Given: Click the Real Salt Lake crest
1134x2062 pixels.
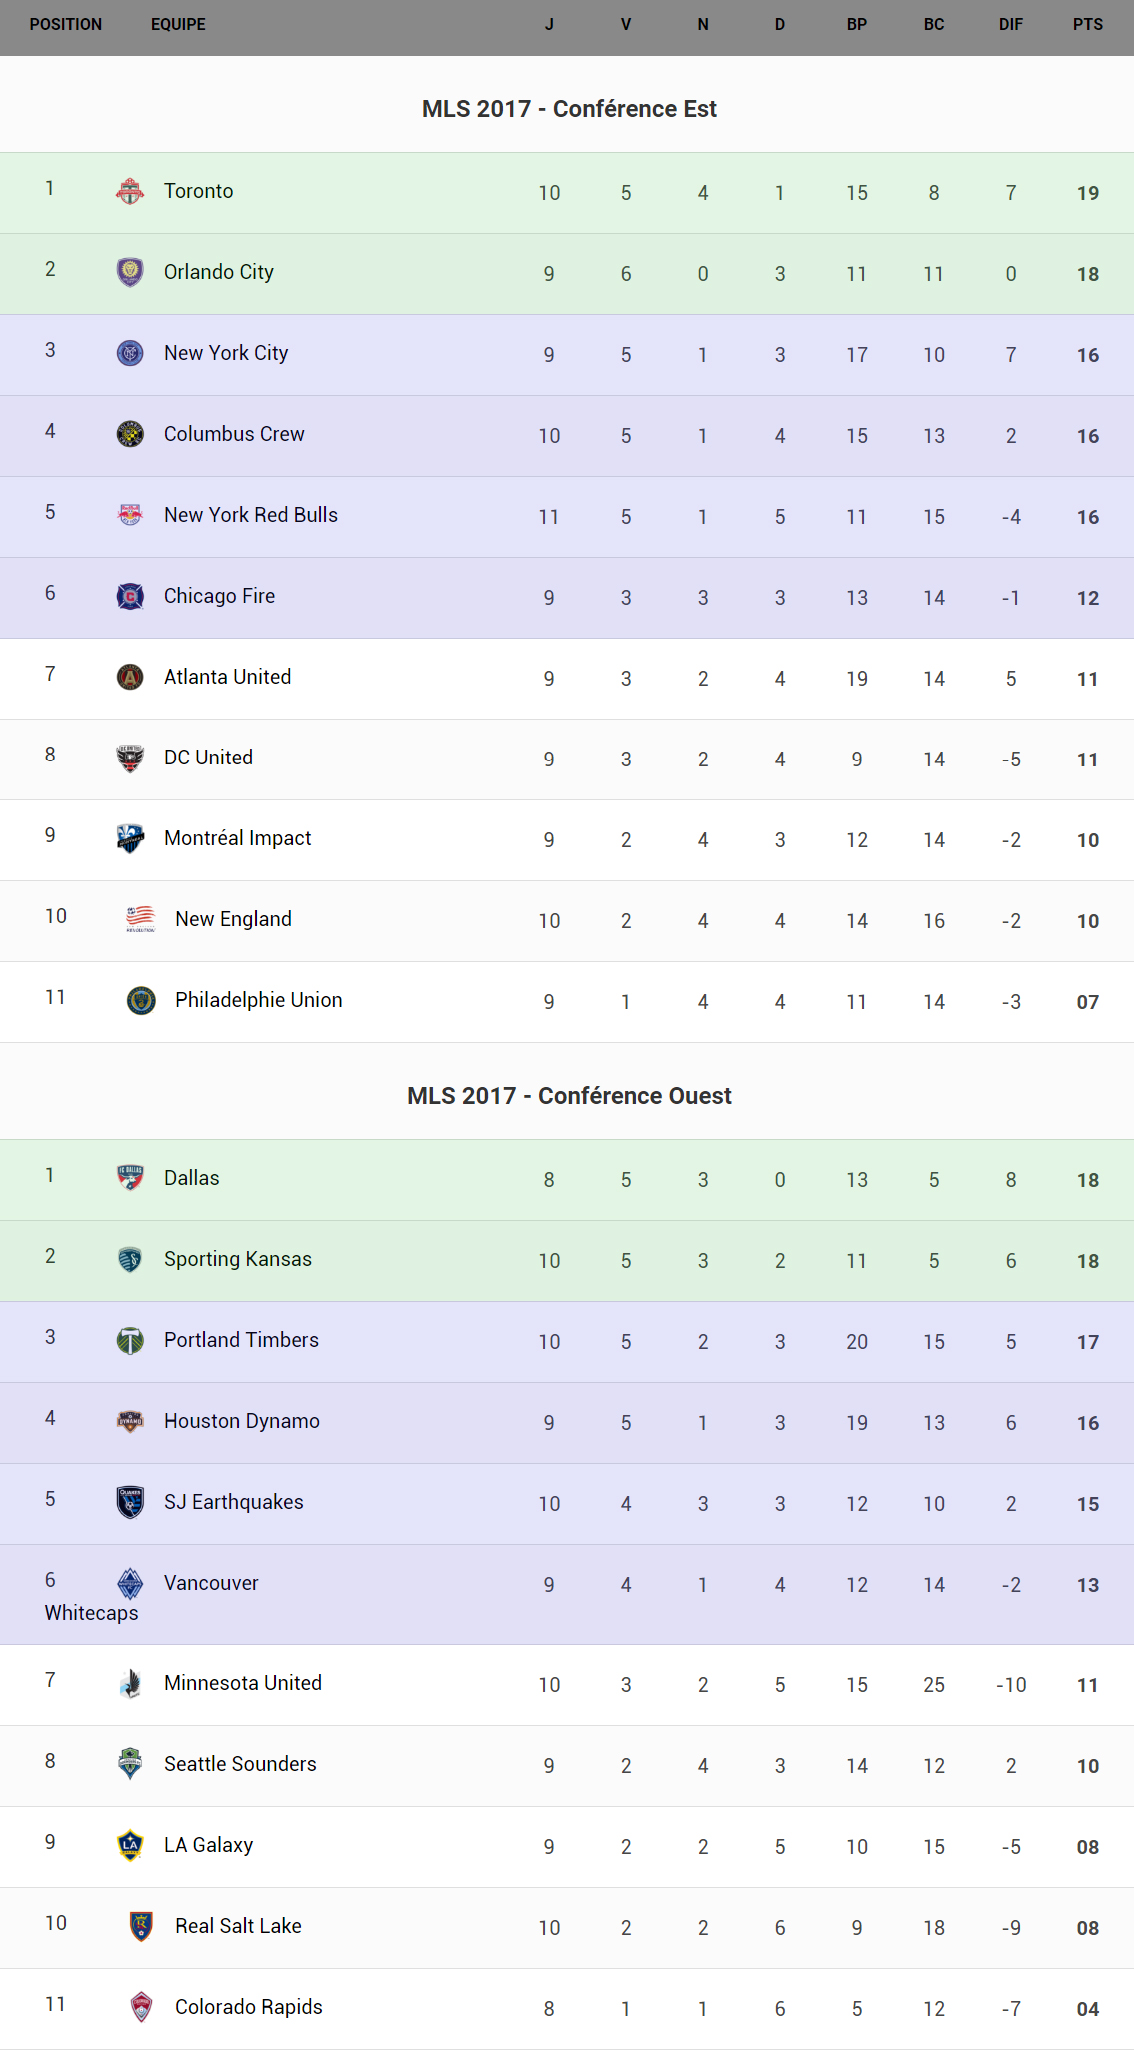Looking at the screenshot, I should 141,1926.
